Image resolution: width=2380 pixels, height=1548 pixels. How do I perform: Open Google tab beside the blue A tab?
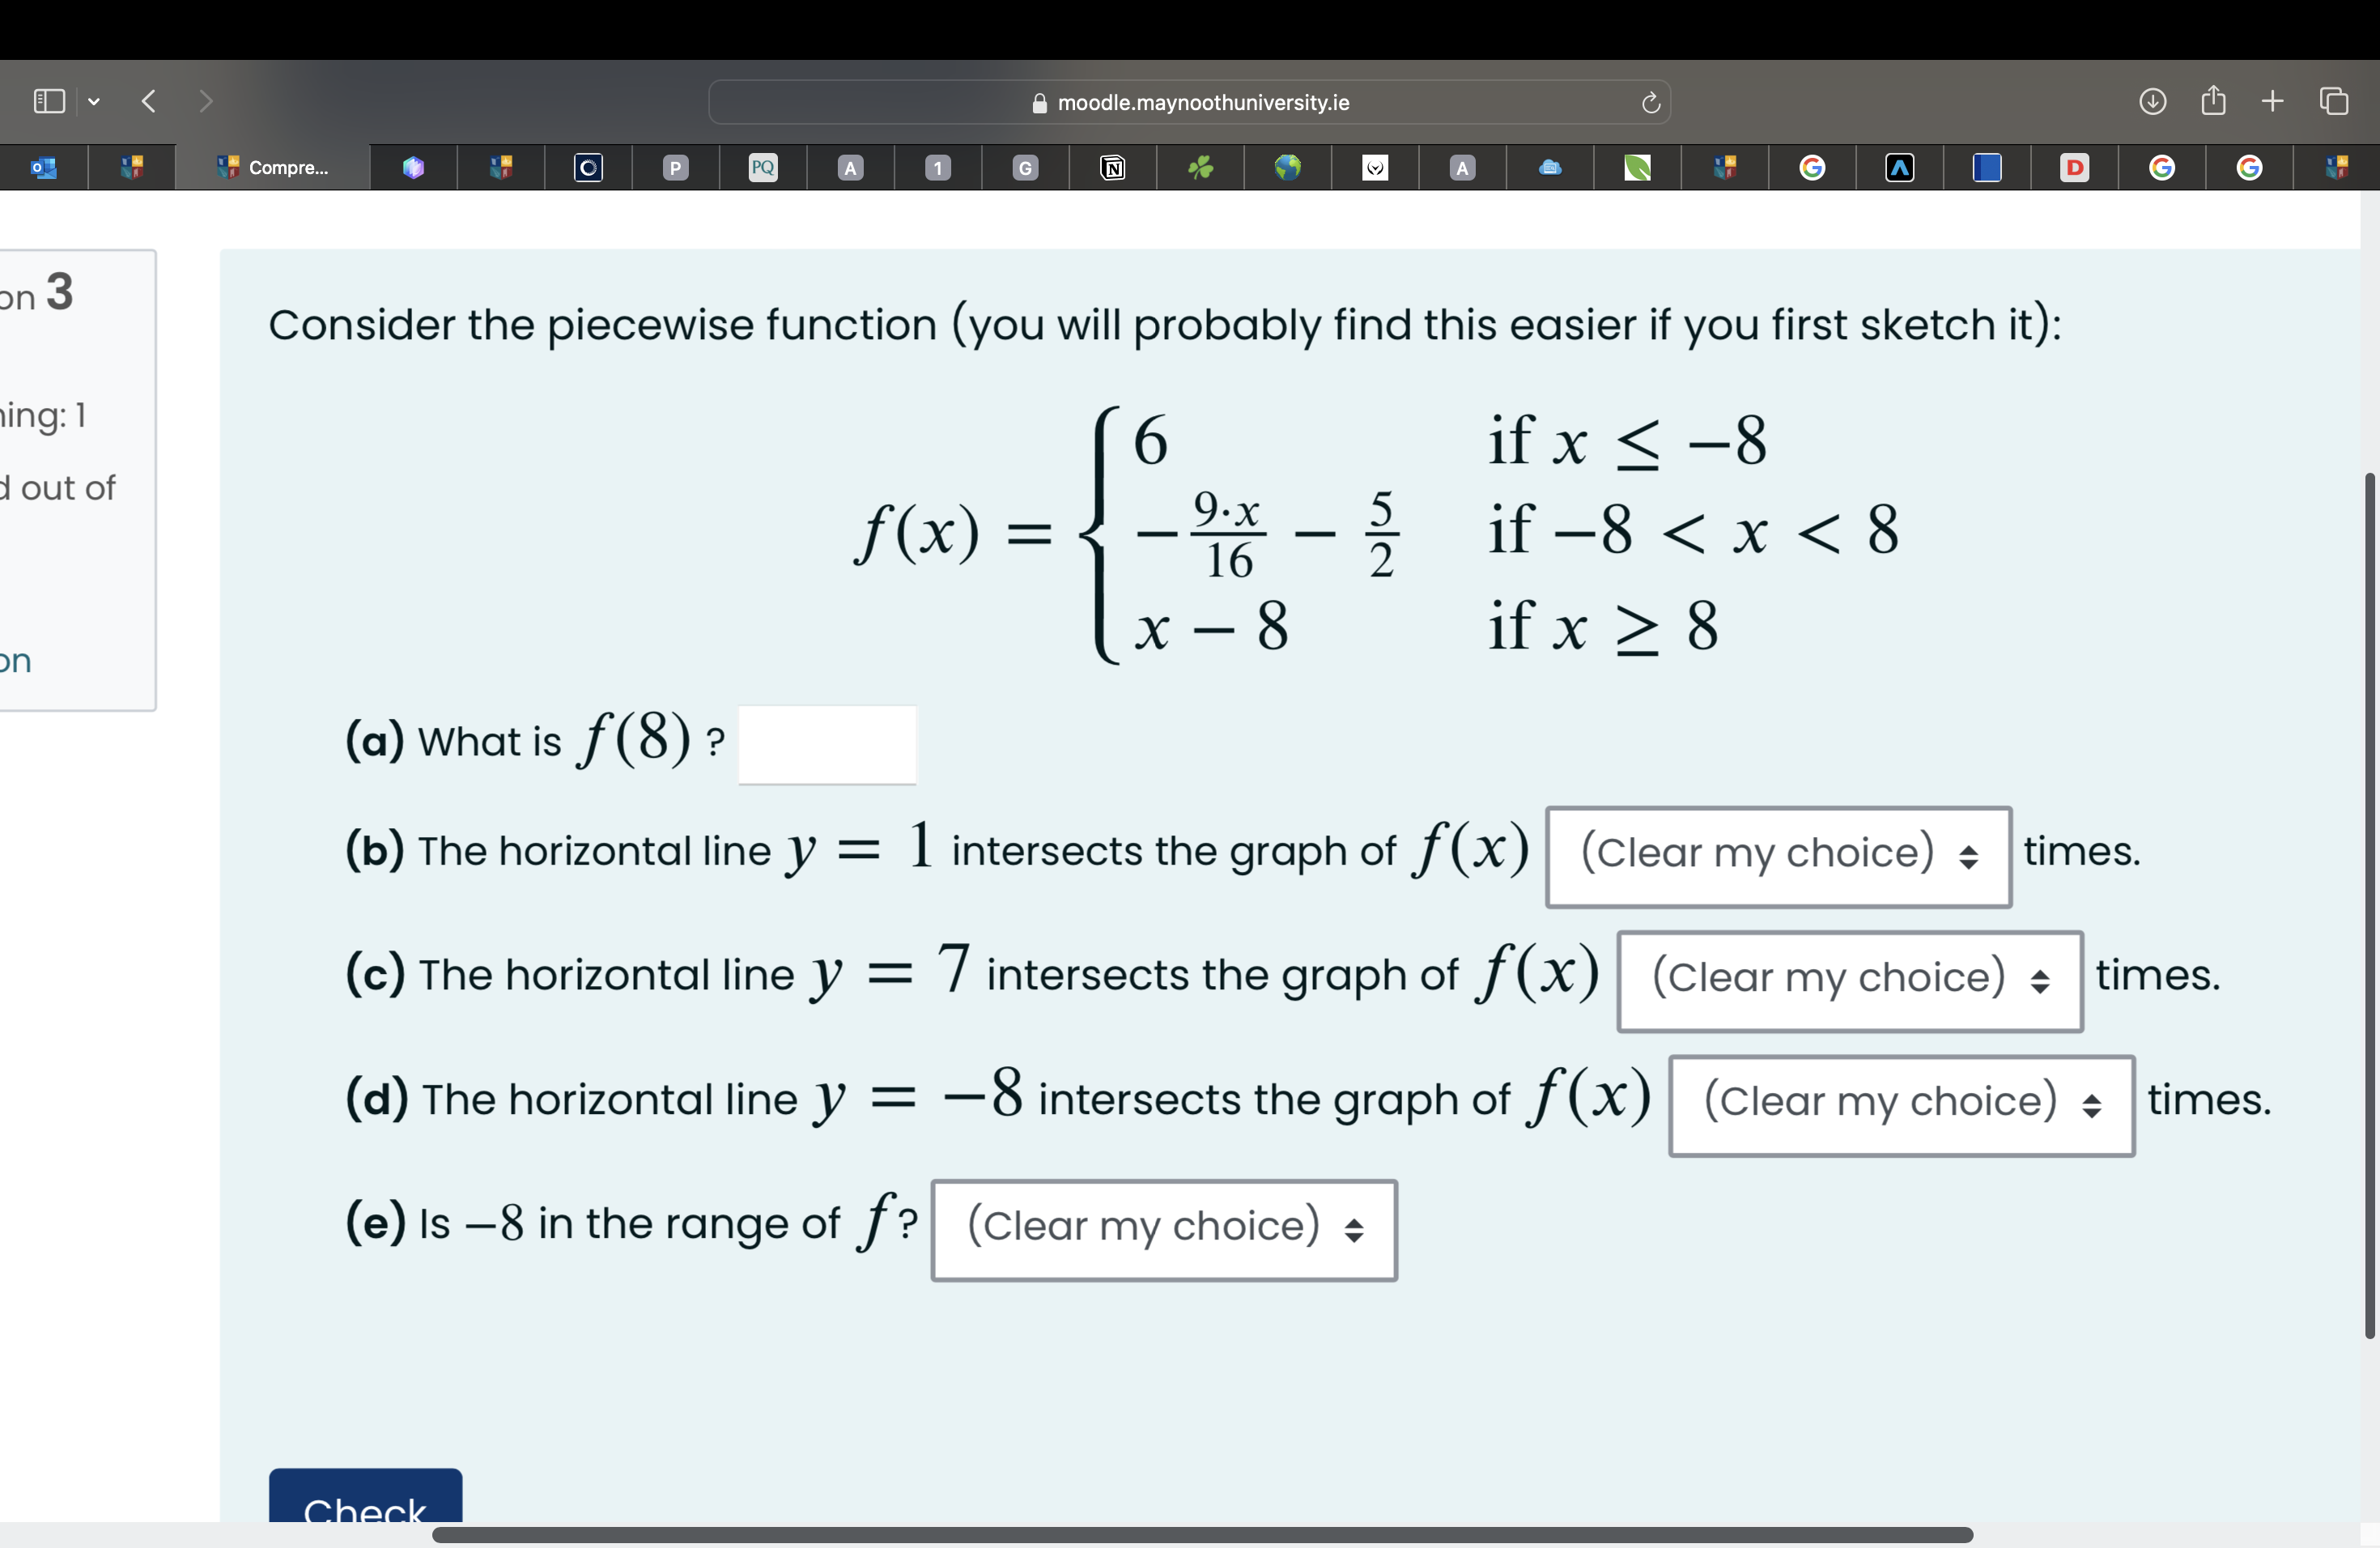point(1812,167)
